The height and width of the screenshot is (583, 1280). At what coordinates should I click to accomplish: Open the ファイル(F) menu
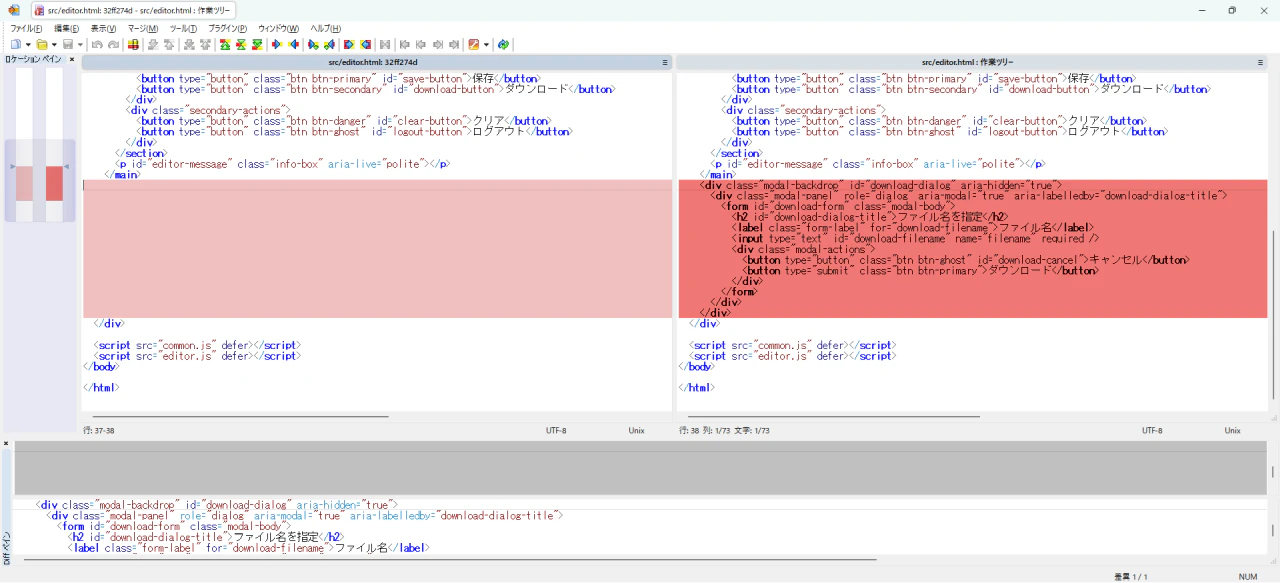26,28
